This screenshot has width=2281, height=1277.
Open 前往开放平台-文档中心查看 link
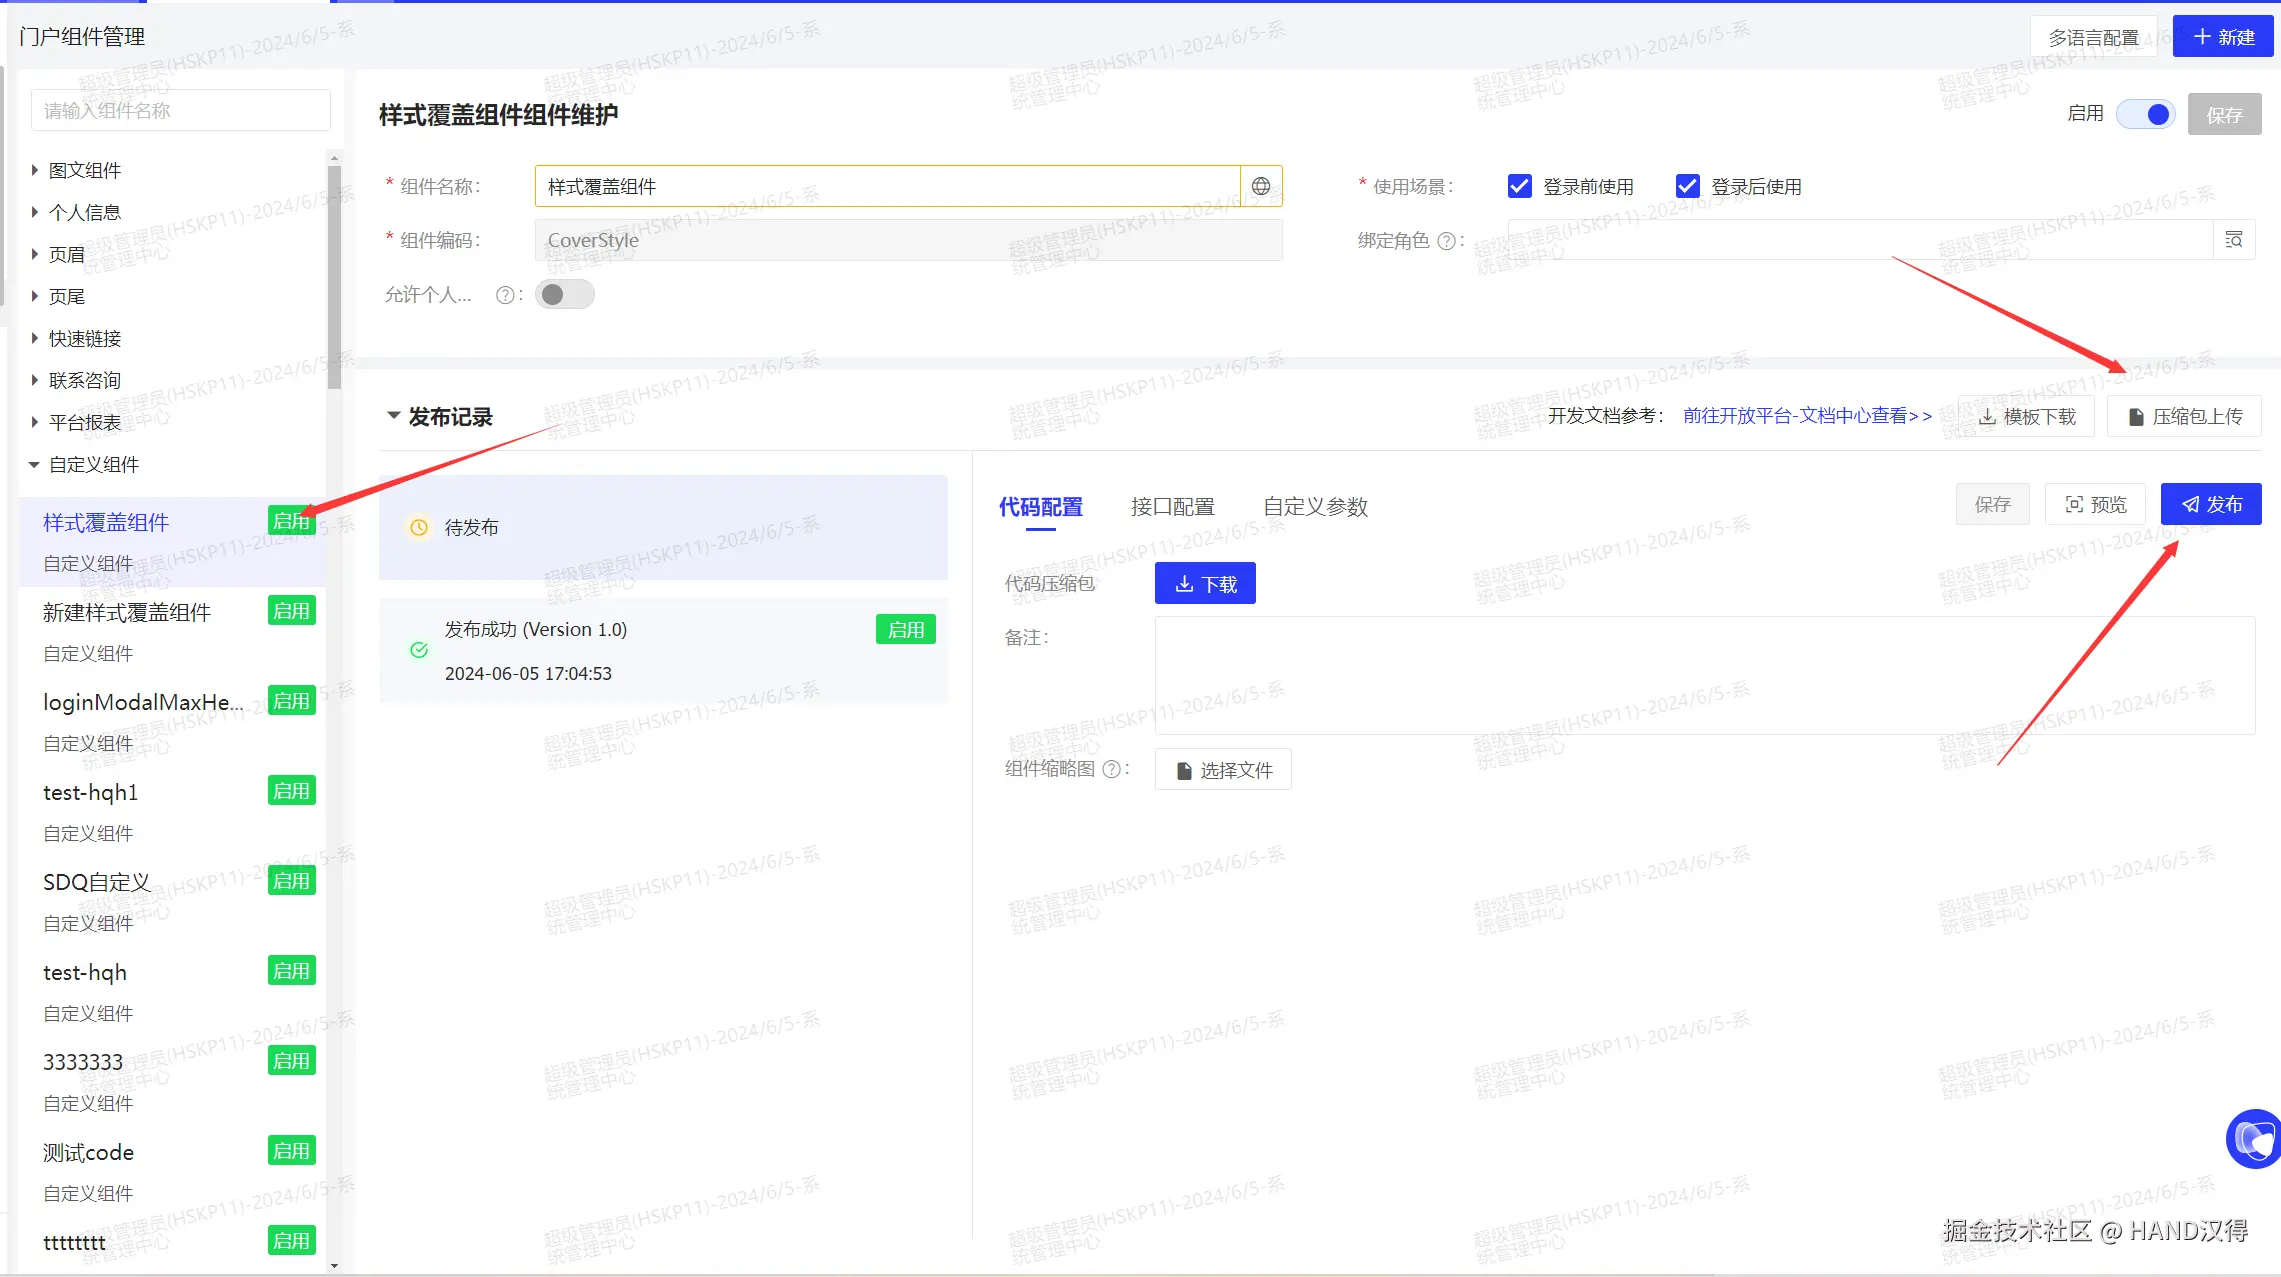(1807, 416)
